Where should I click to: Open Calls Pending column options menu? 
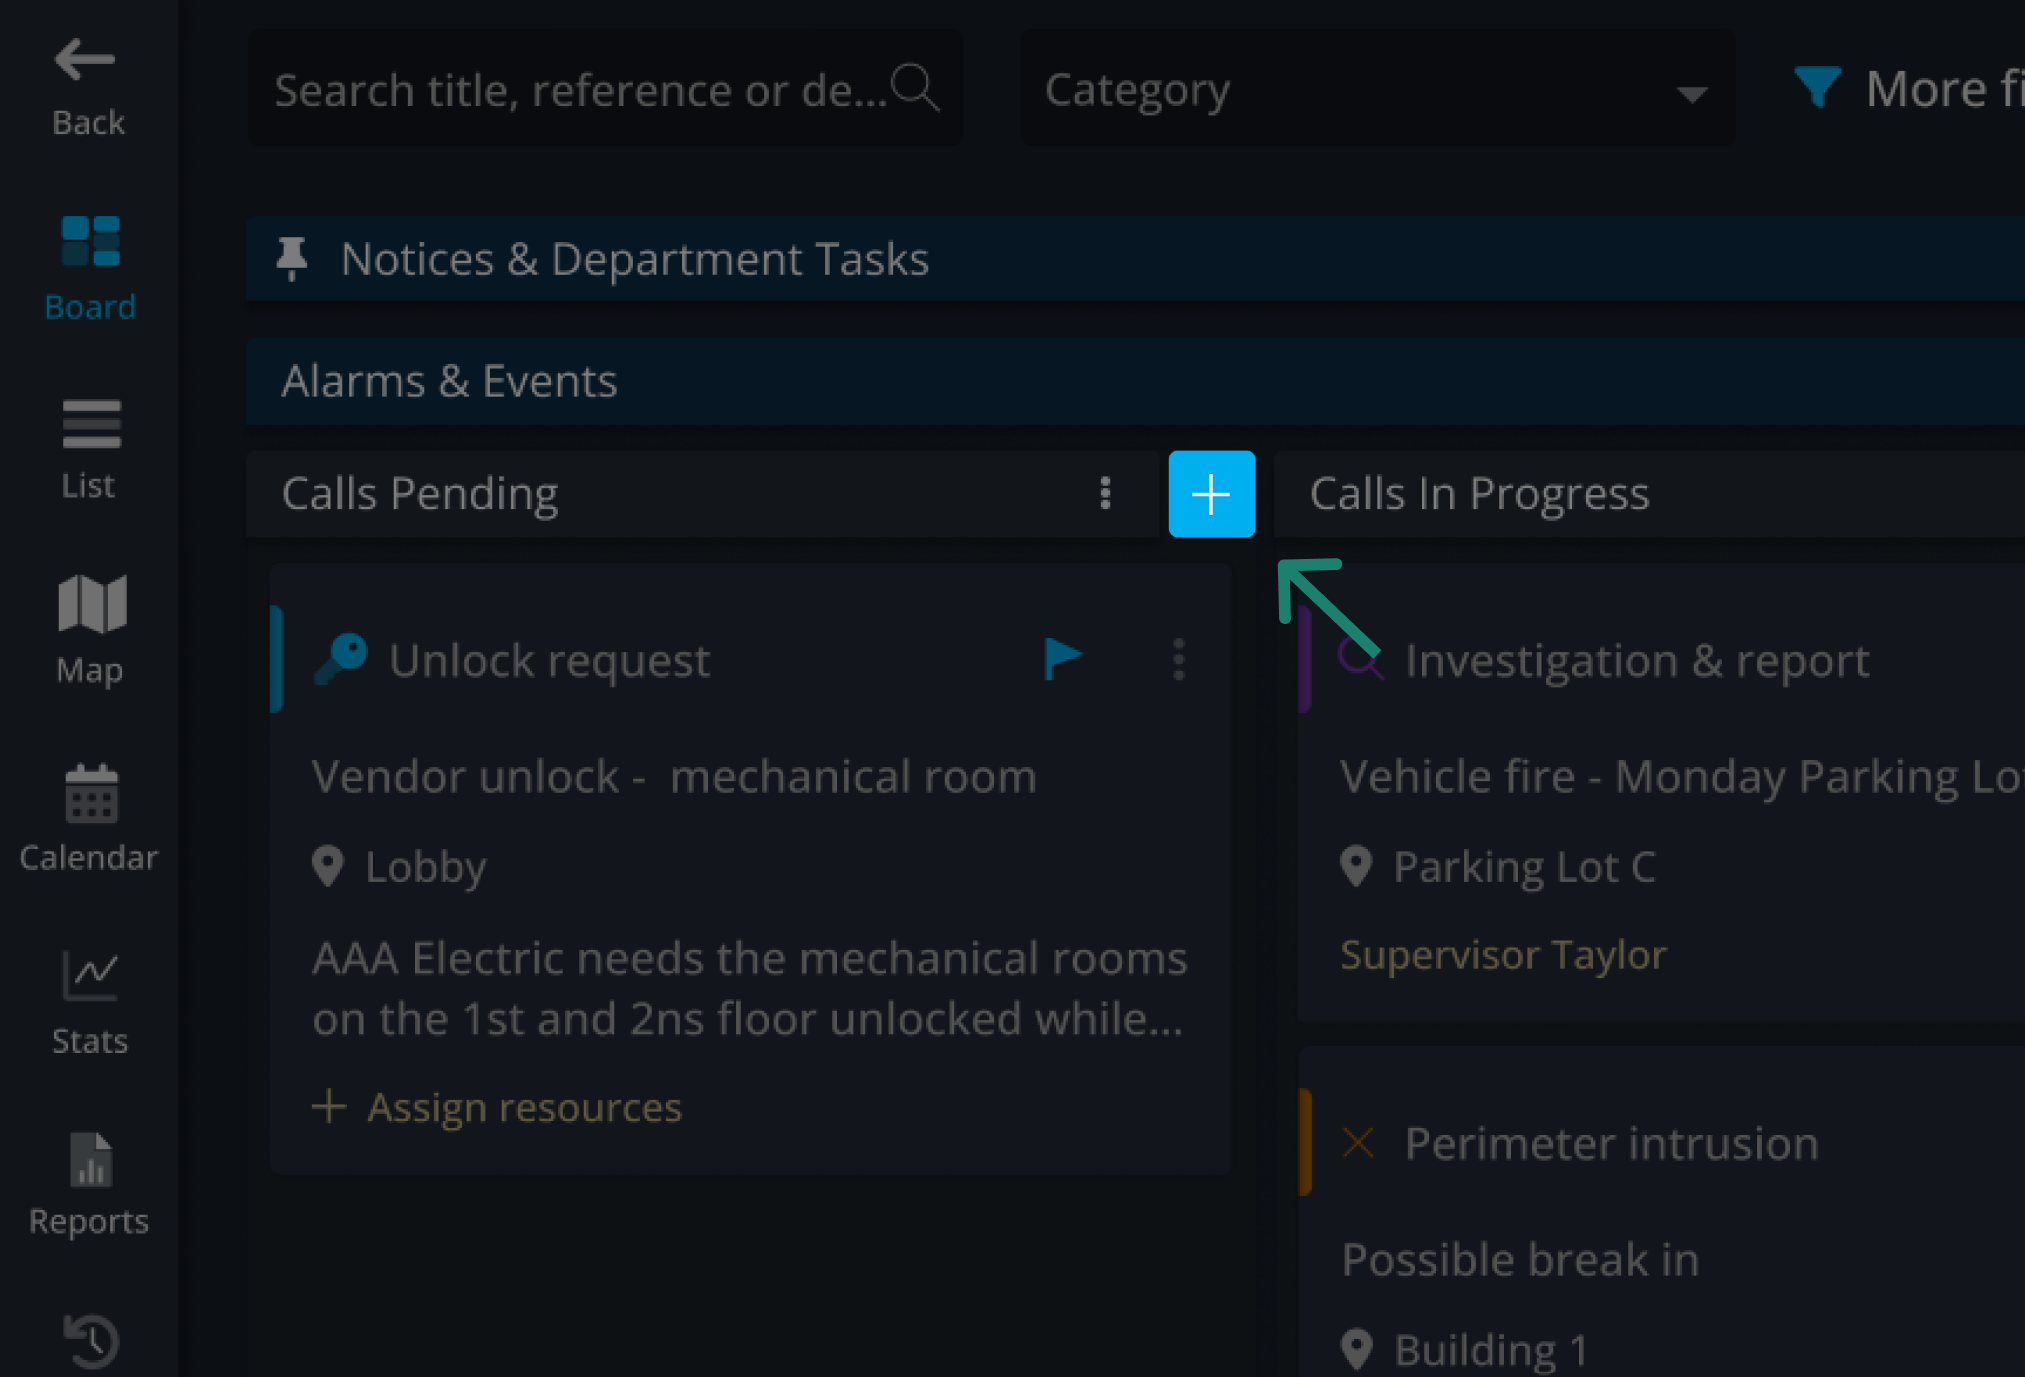1105,493
